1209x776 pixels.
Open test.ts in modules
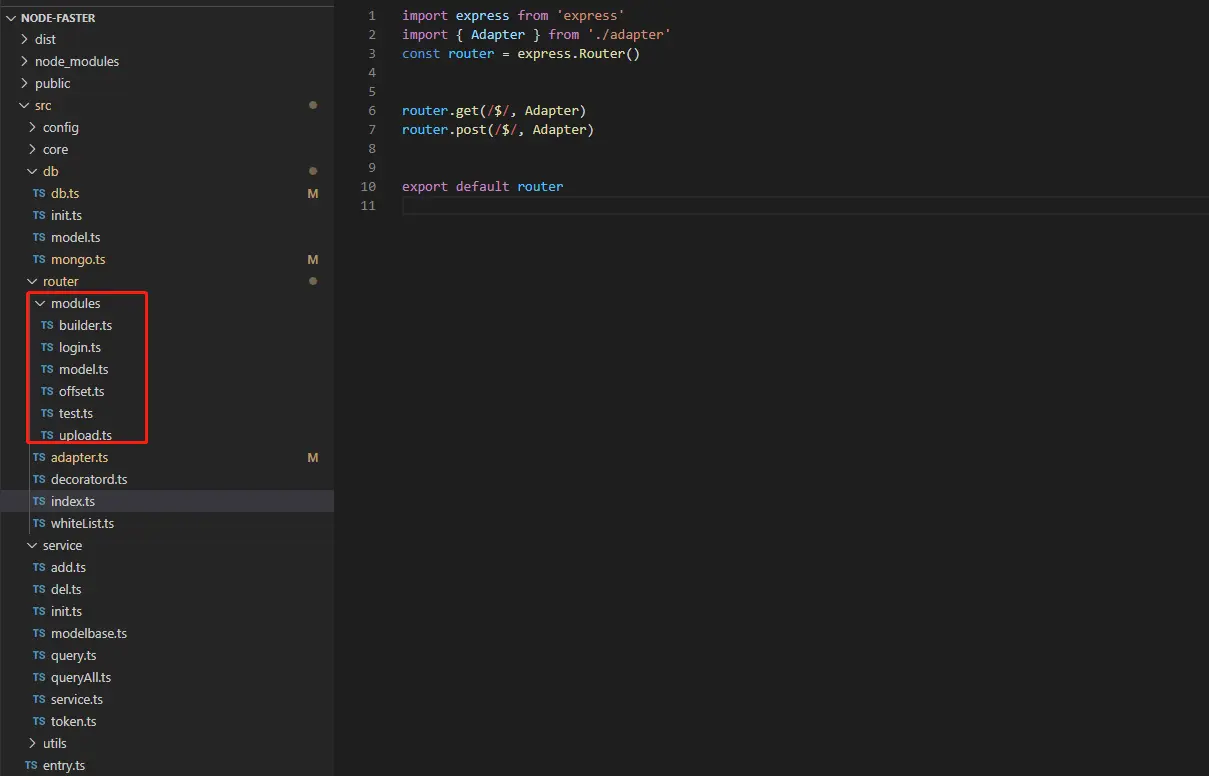(x=76, y=413)
